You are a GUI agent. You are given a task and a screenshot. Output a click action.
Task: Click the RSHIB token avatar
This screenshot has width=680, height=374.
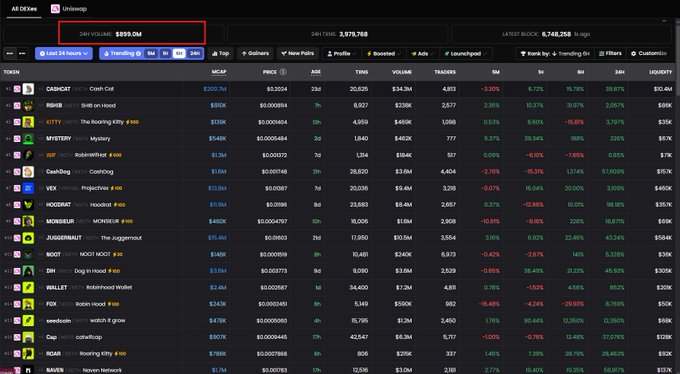click(x=28, y=105)
